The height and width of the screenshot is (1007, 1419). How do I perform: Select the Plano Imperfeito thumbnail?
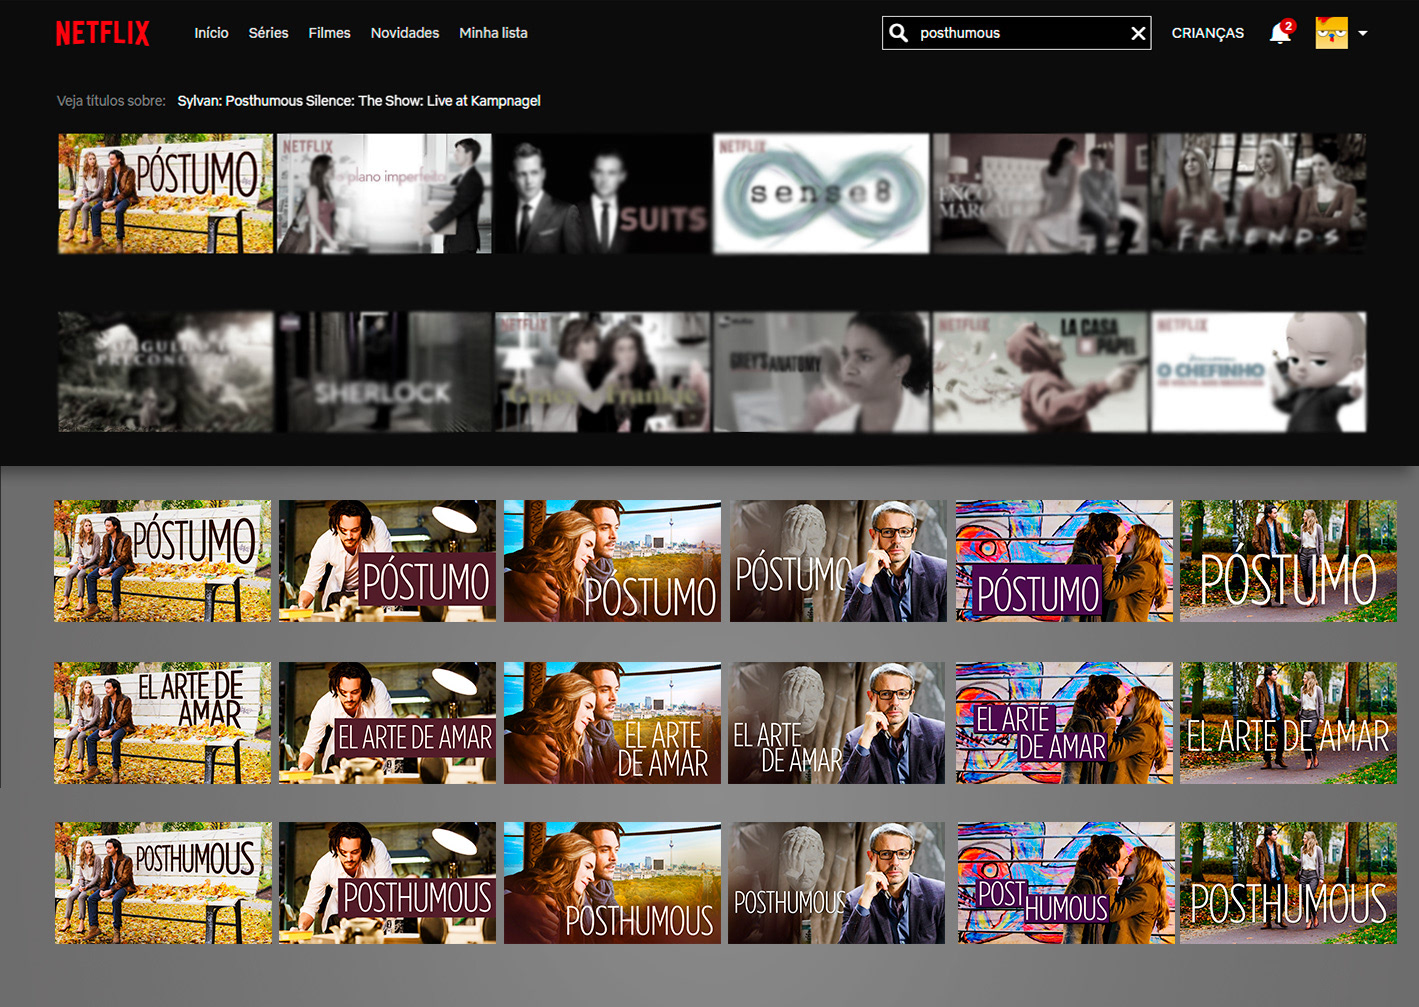384,193
